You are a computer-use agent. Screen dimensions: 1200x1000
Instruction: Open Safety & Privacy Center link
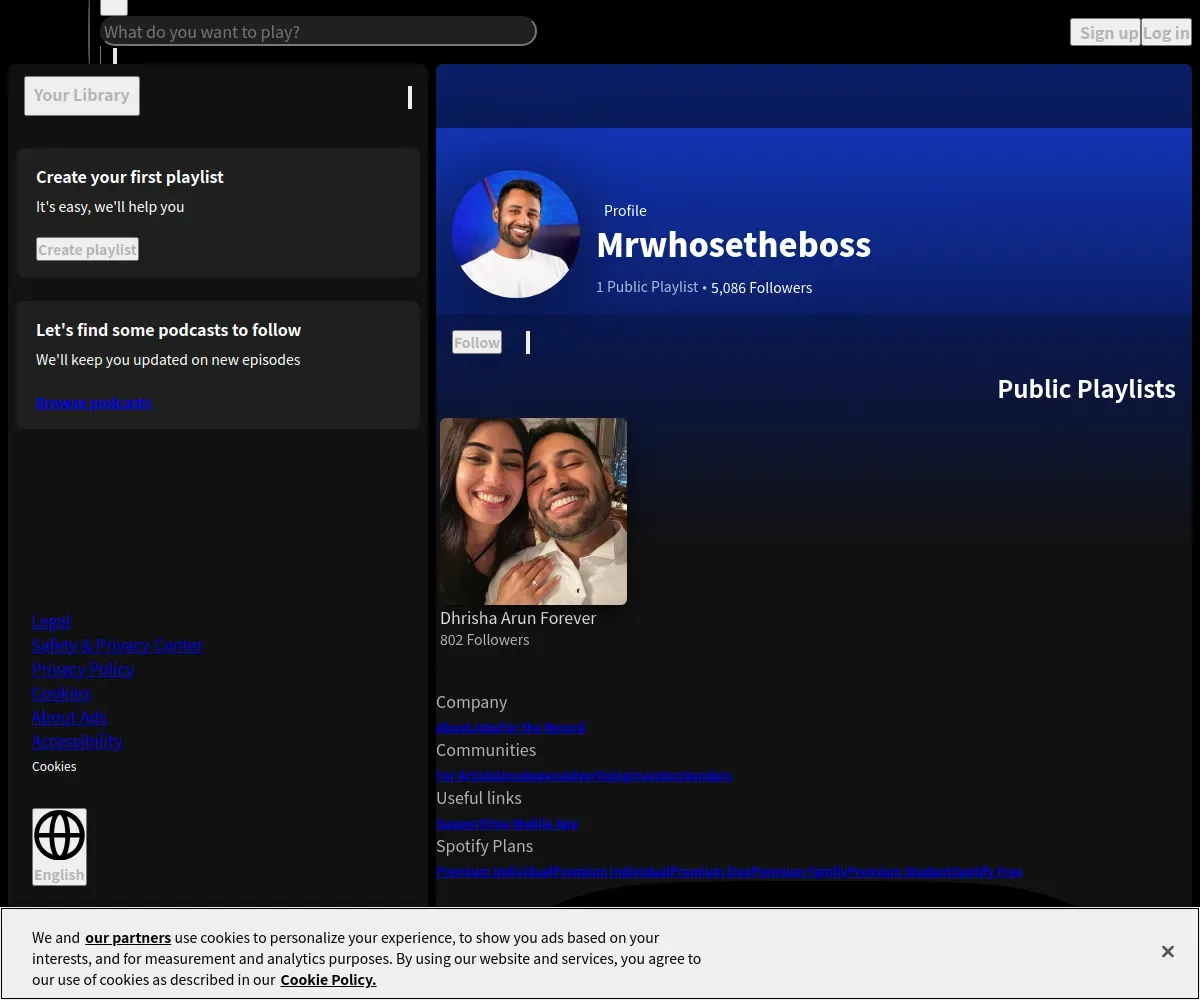117,645
